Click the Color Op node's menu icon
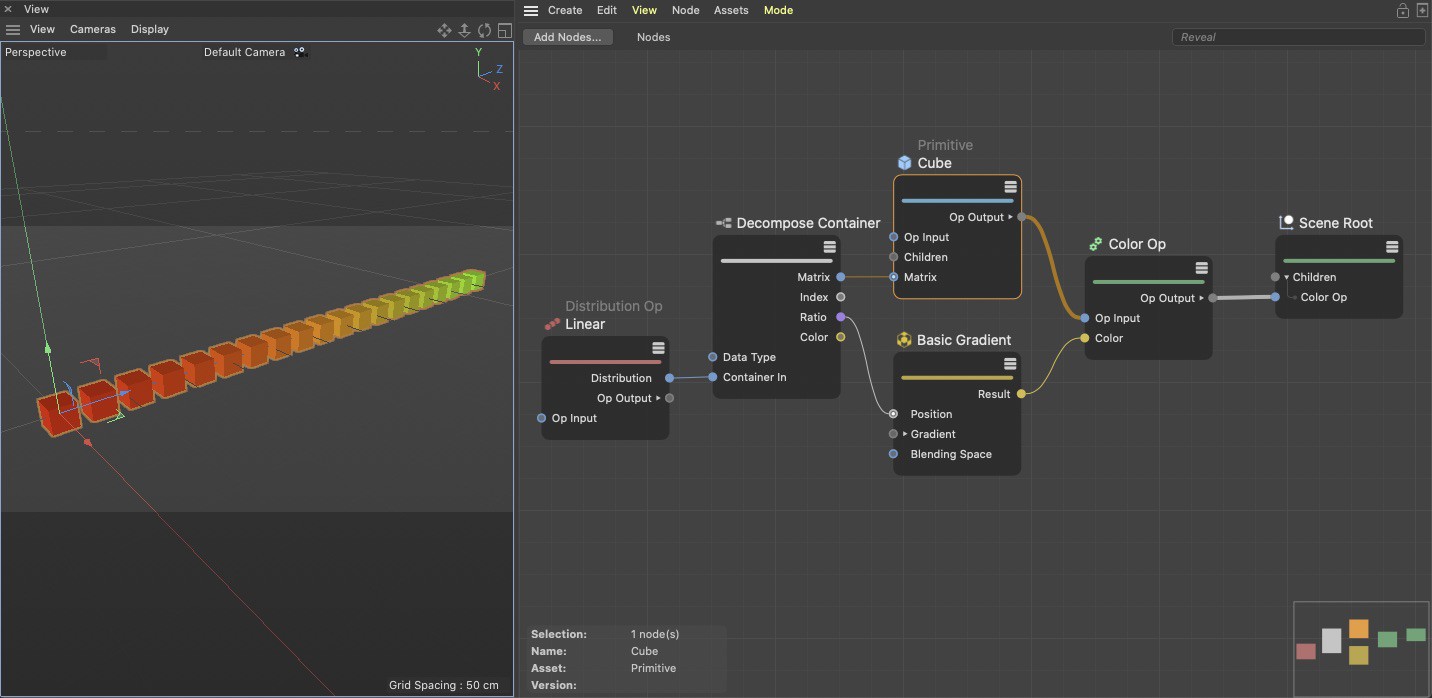 1201,268
